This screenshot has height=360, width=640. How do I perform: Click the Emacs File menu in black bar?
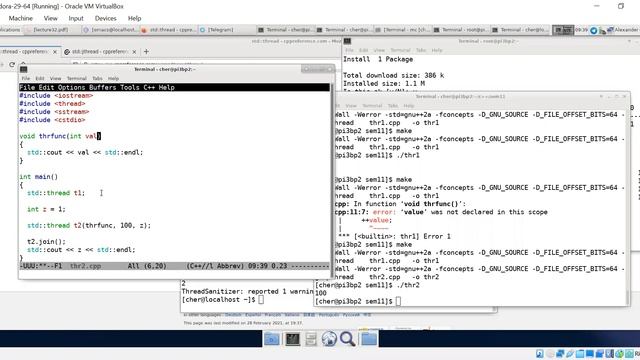click(x=27, y=87)
